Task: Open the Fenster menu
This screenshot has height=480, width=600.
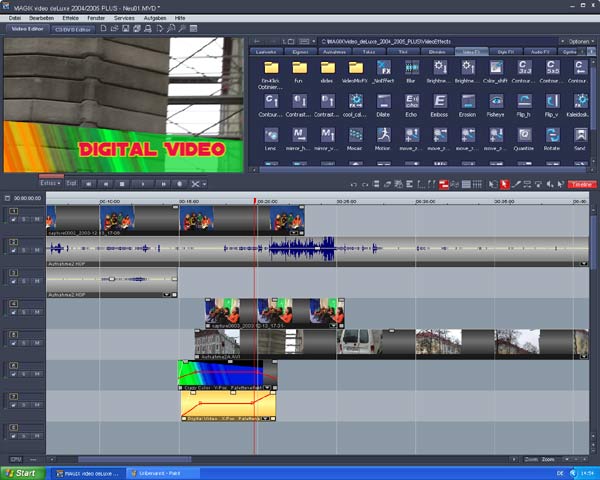Action: (x=96, y=18)
